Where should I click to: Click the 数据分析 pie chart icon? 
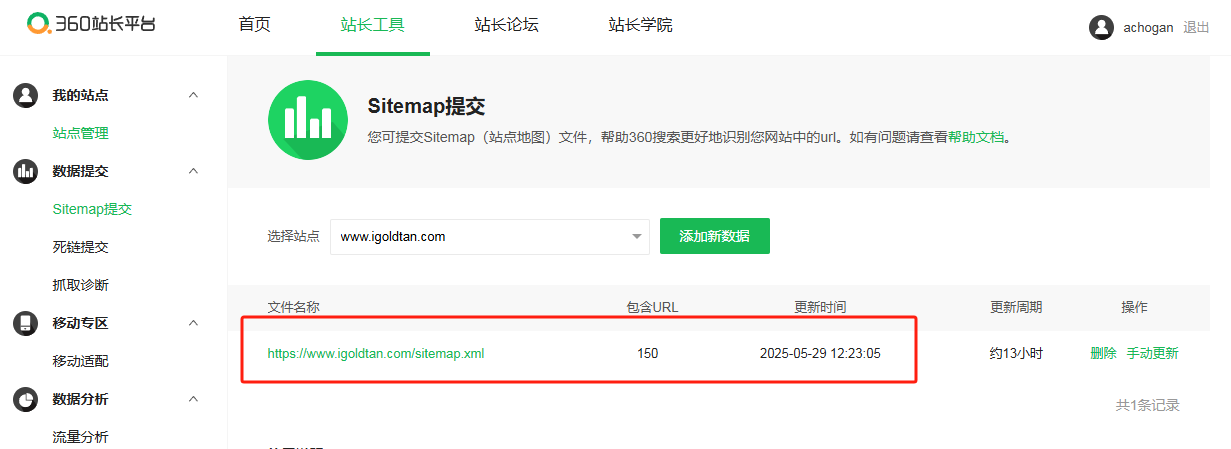[x=25, y=399]
